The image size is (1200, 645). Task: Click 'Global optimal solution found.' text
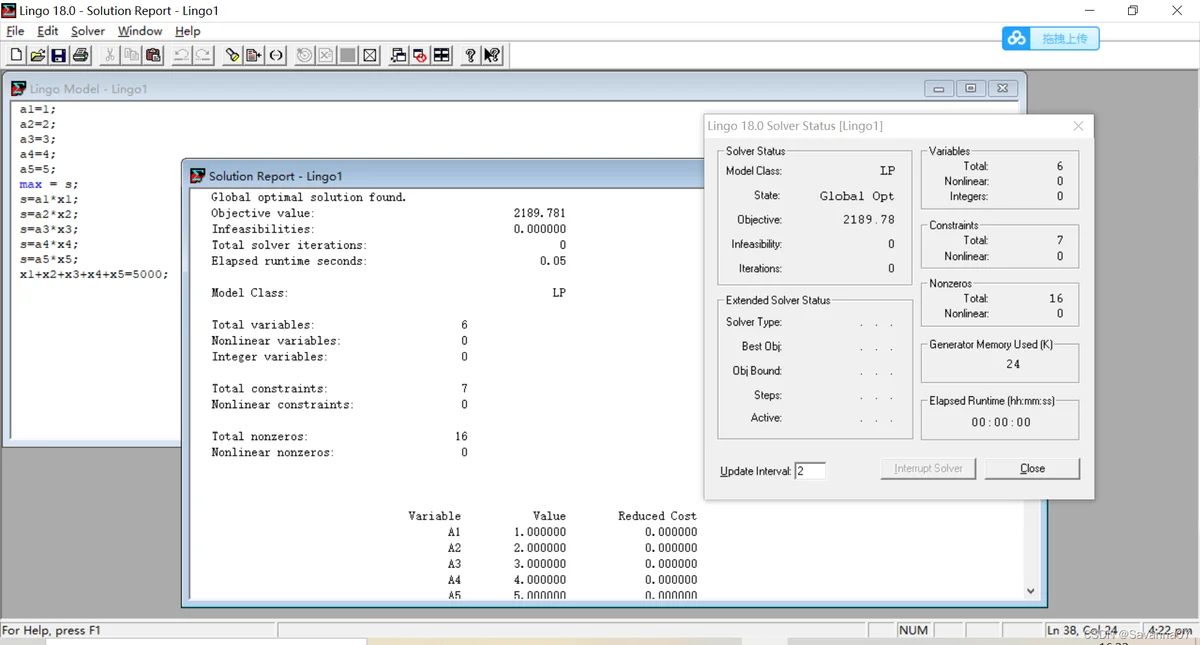pos(309,197)
